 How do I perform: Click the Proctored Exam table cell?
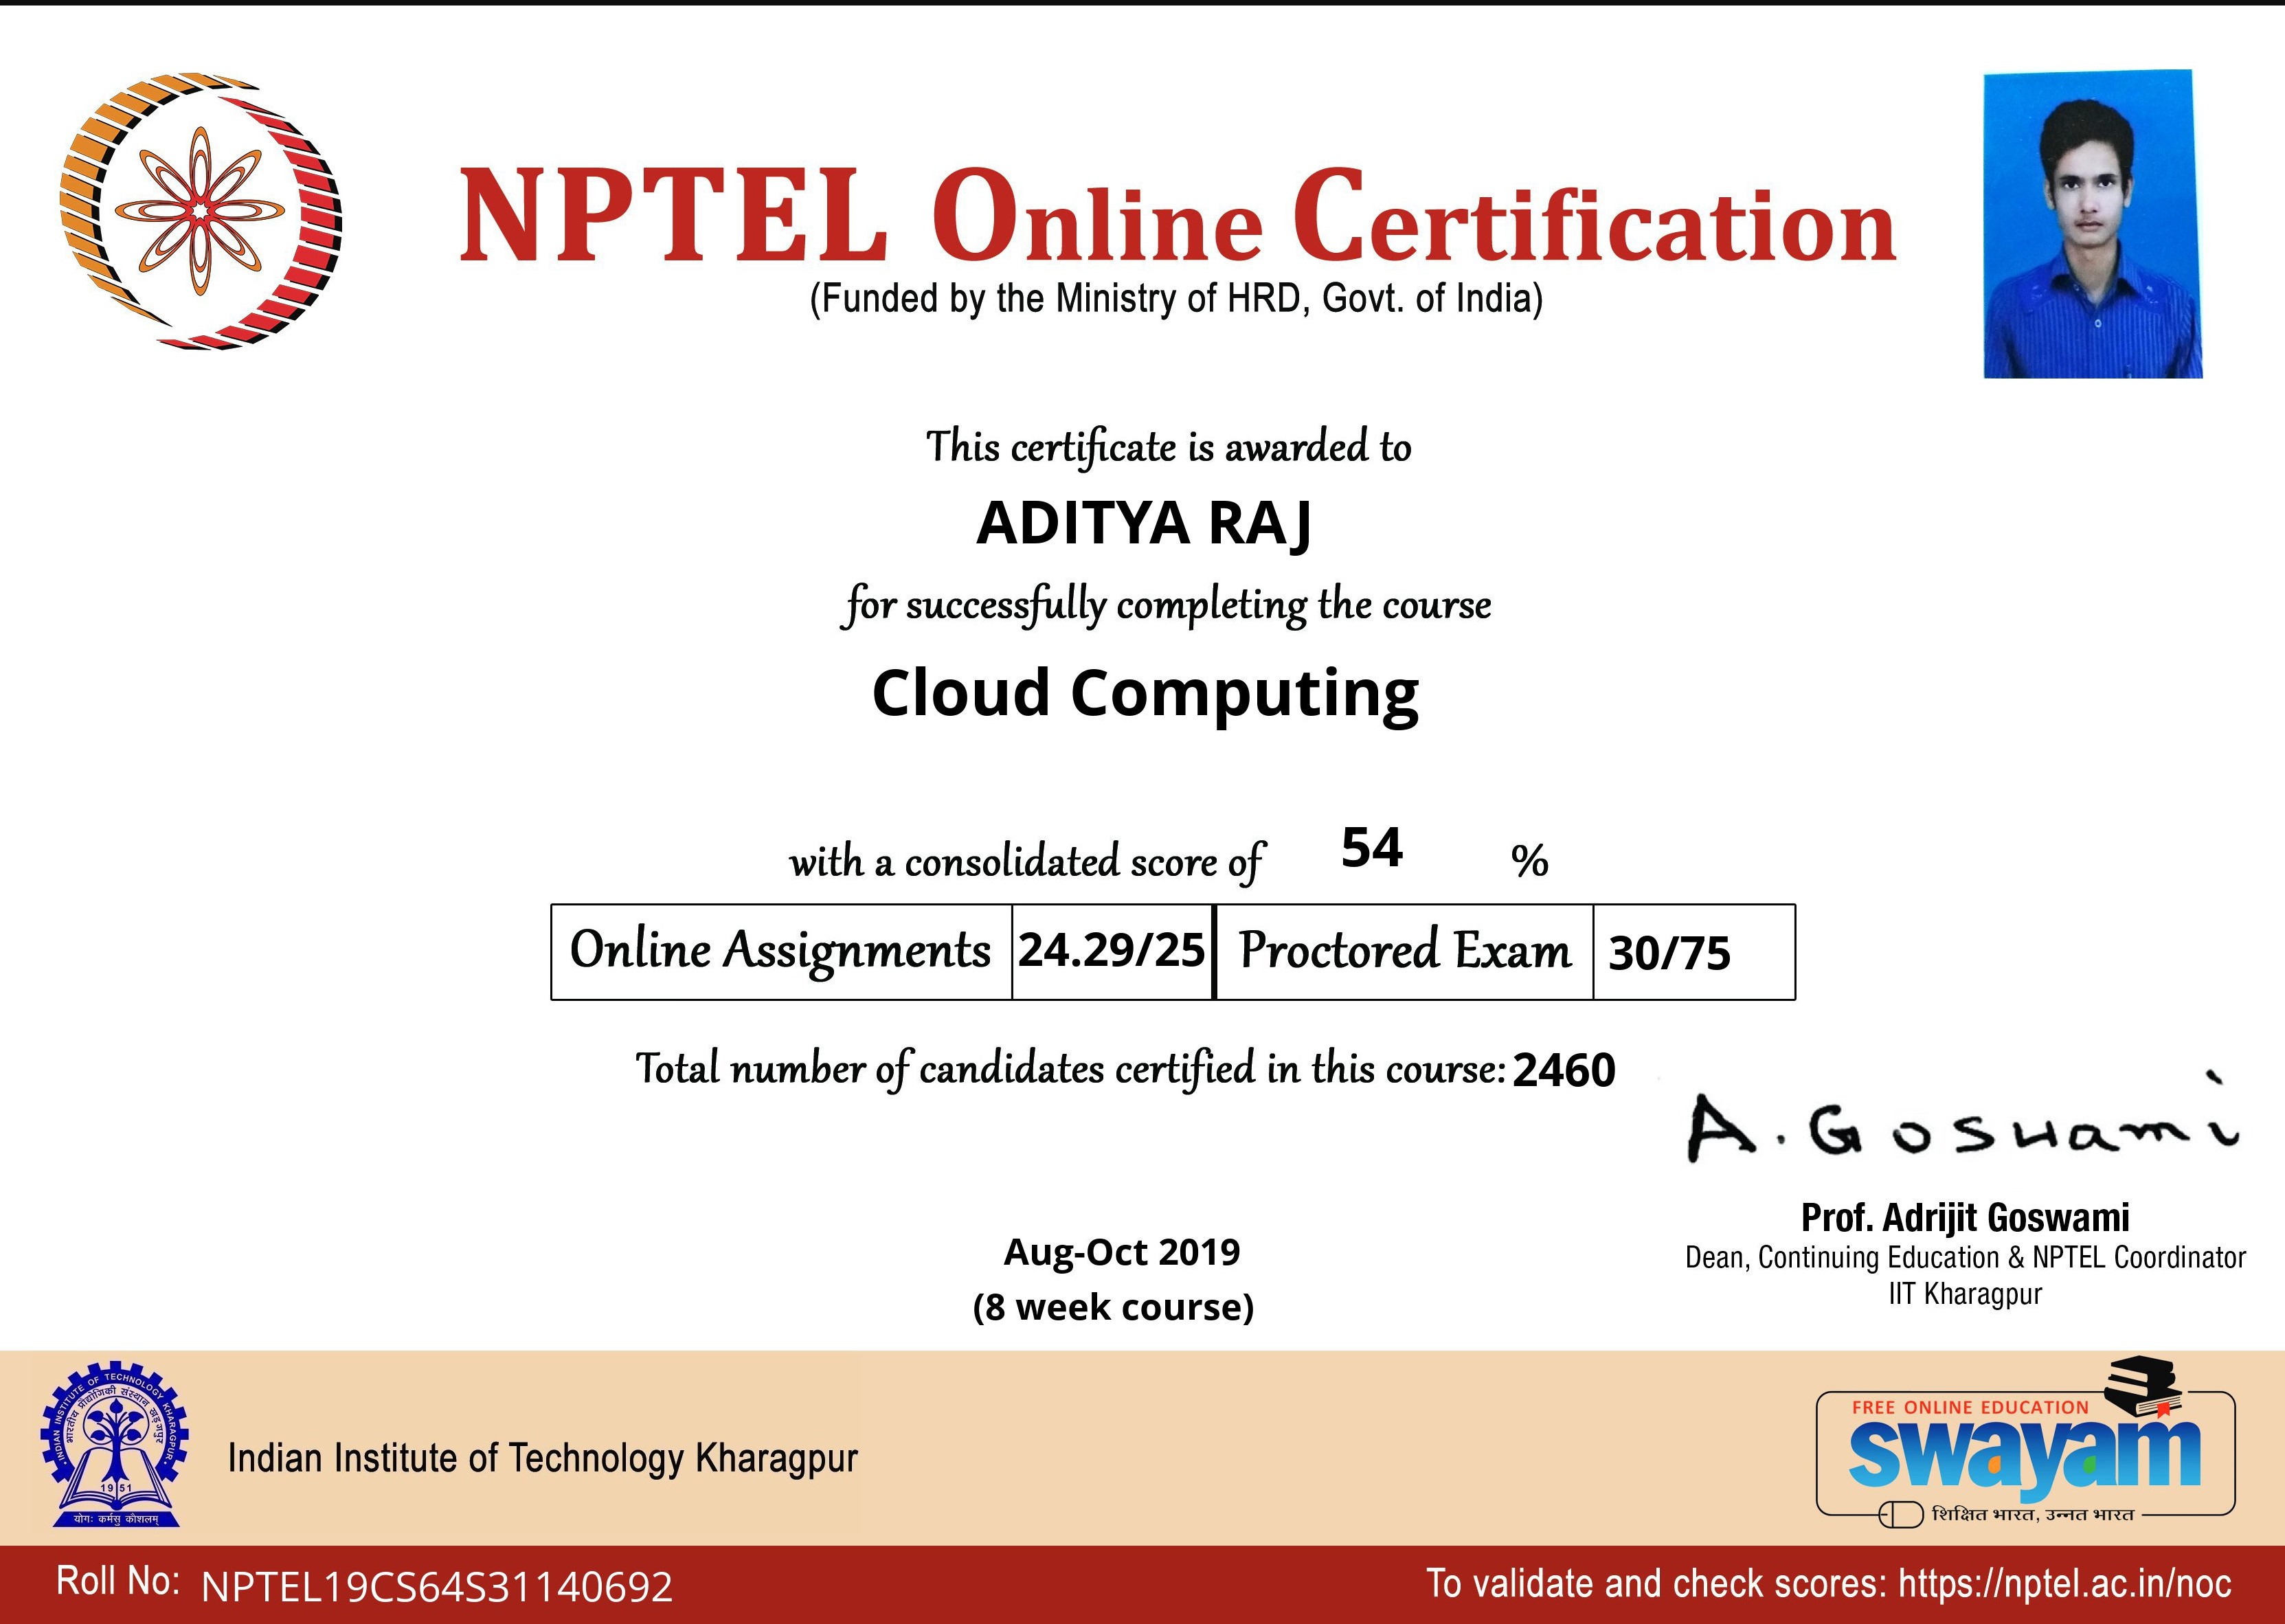(1405, 951)
